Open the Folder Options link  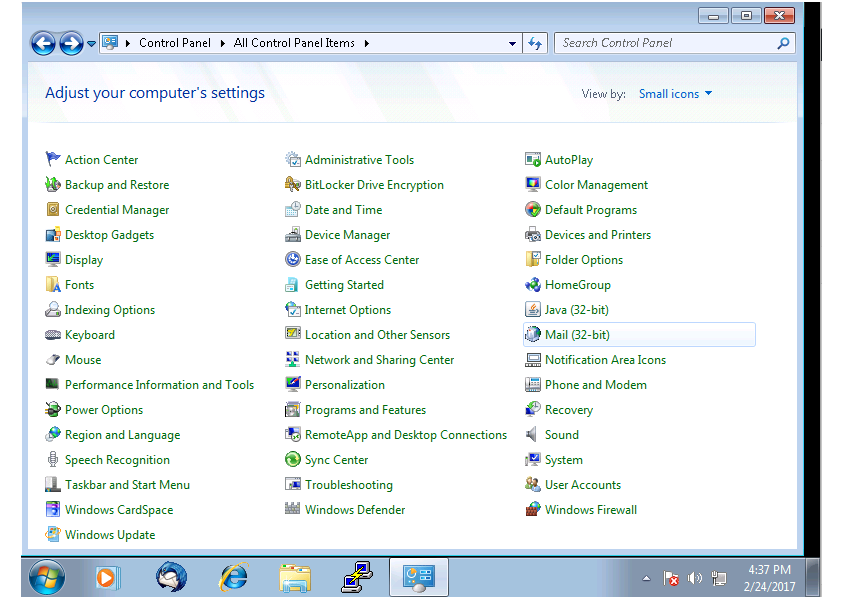(584, 260)
